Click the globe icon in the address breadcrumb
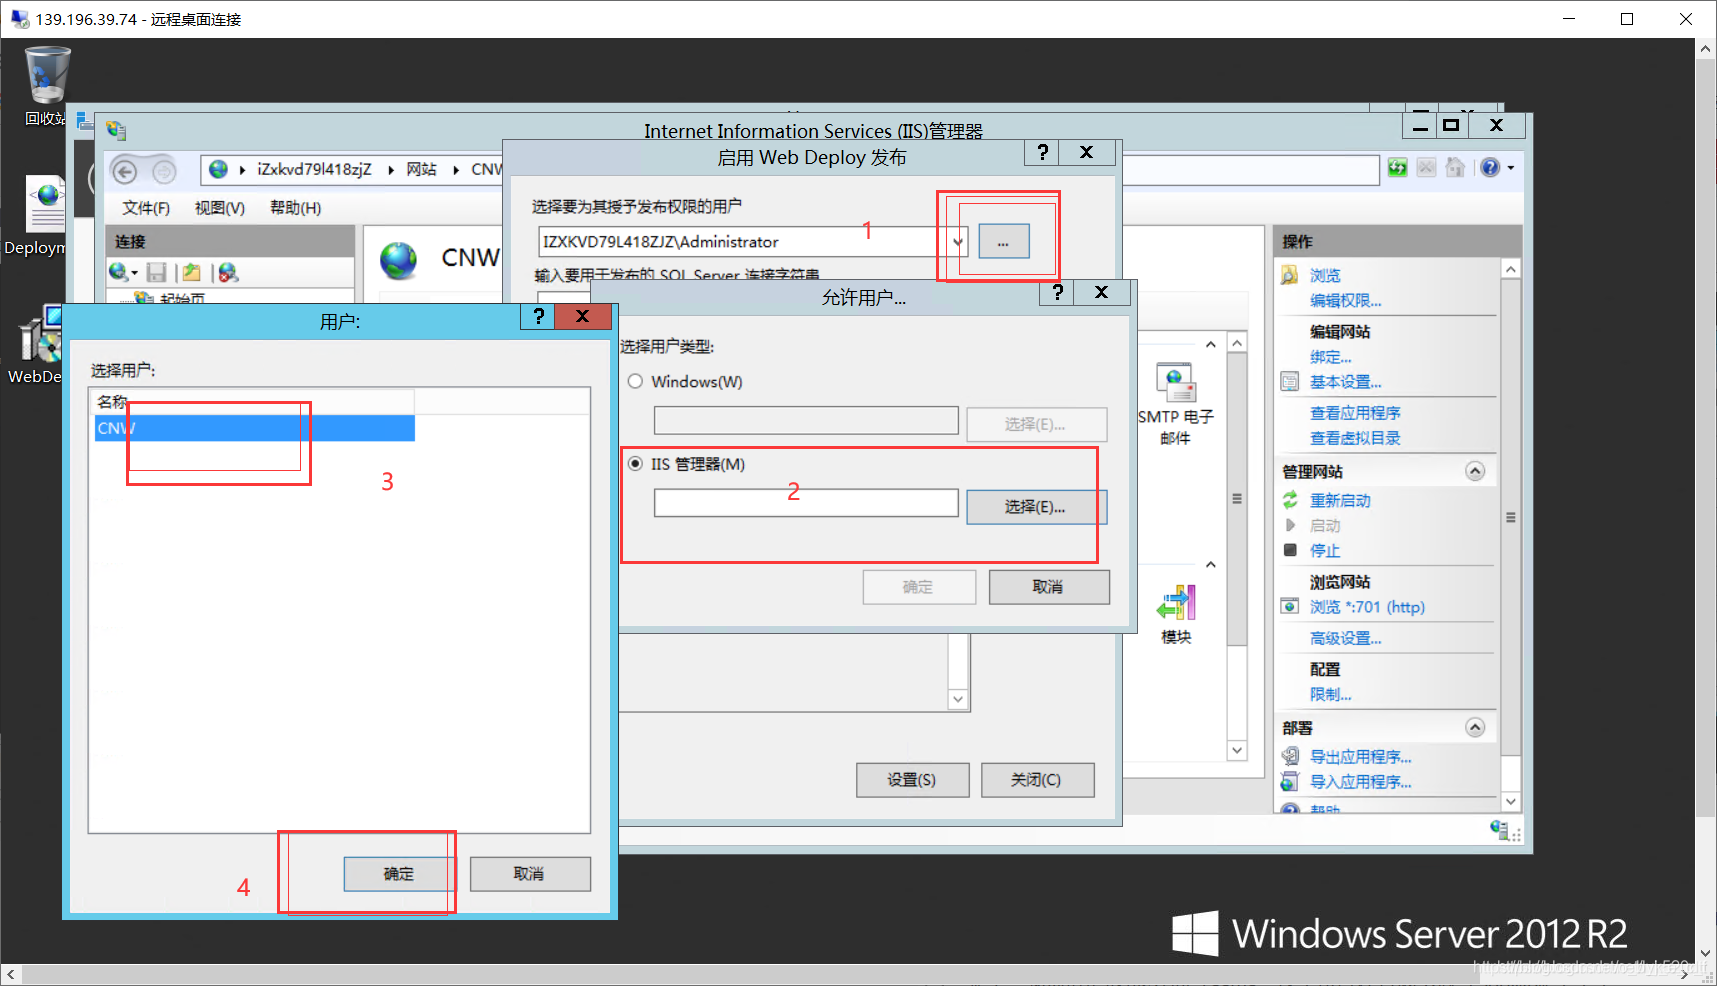The image size is (1717, 986). pyautogui.click(x=218, y=170)
